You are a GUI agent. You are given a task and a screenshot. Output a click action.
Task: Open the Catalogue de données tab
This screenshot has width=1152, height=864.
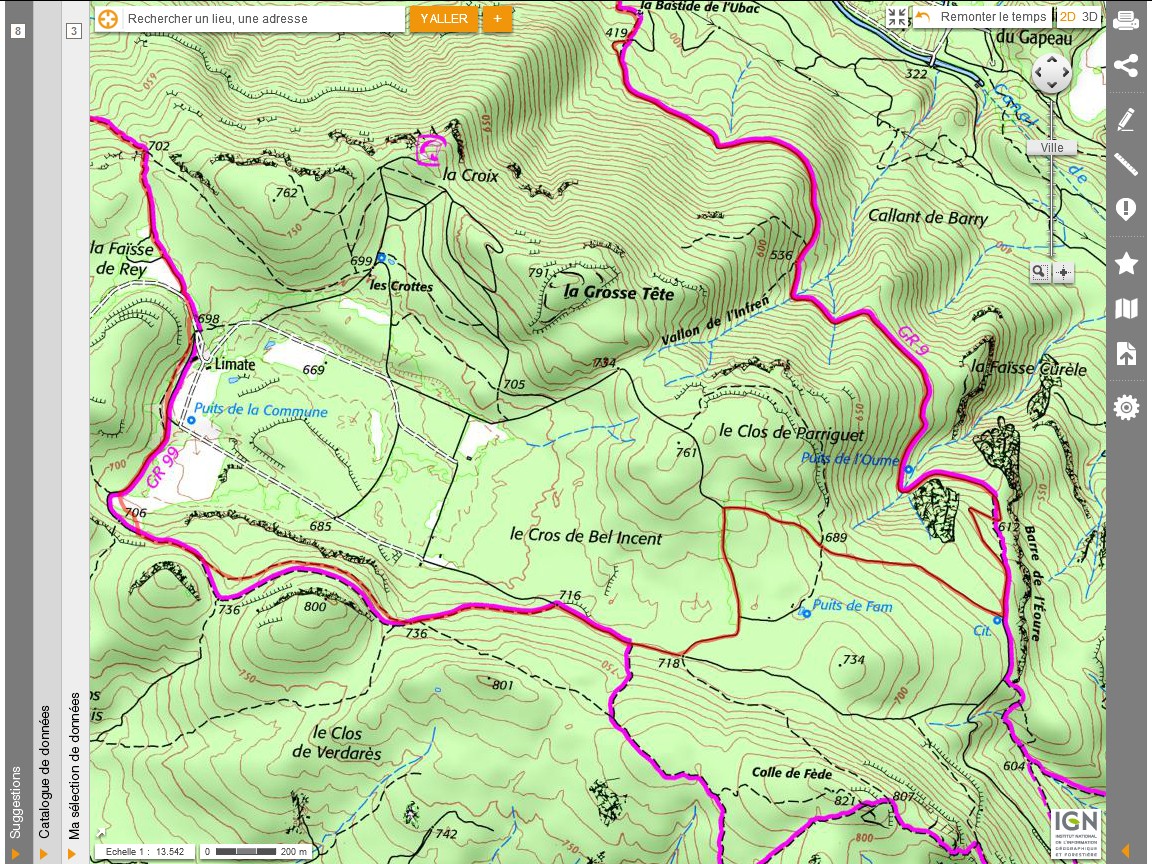click(44, 771)
